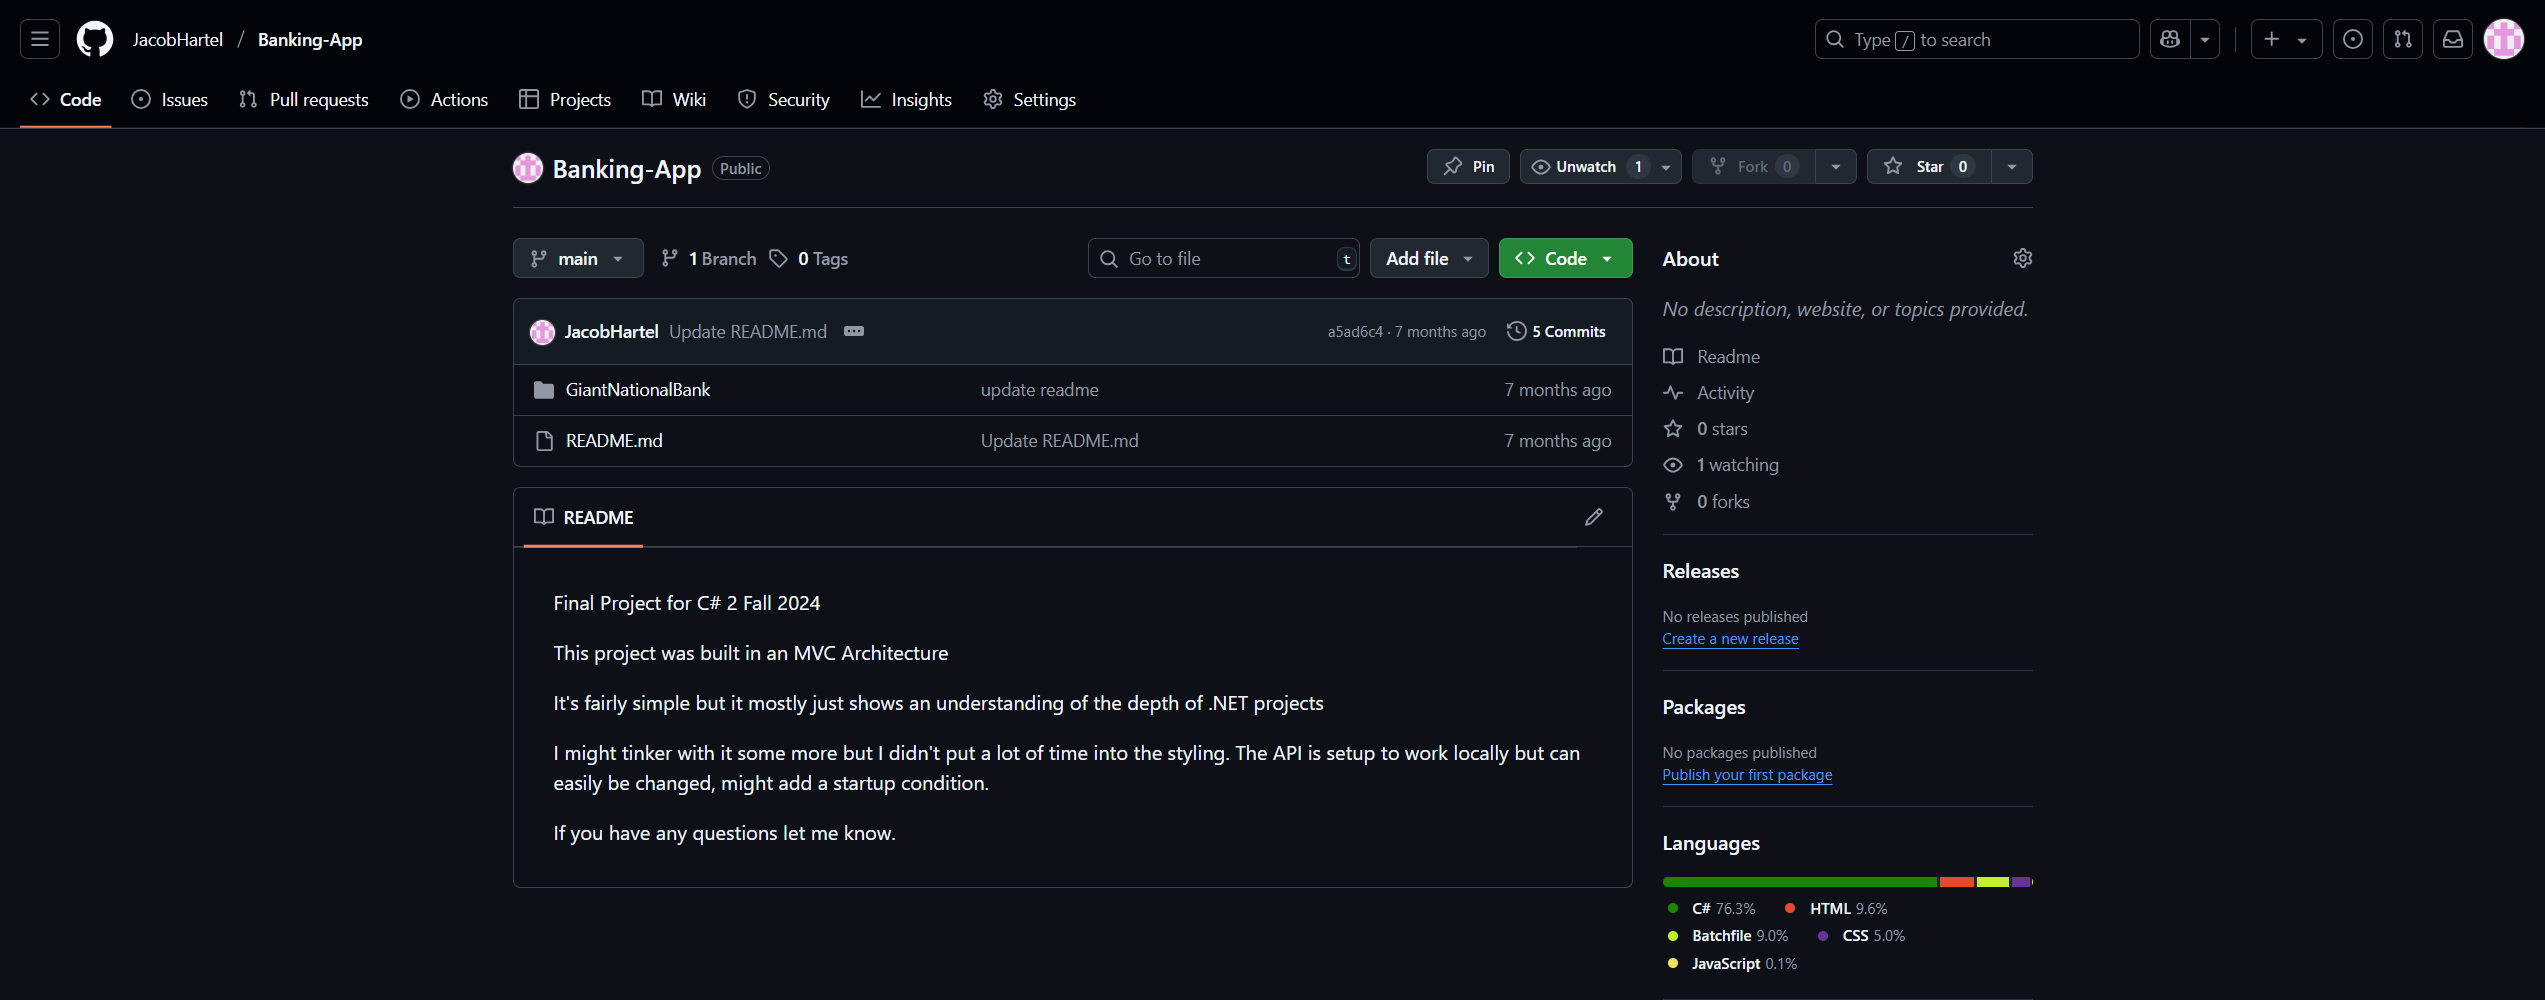2545x1000 pixels.
Task: Pin the Banking-App repository
Action: point(1468,167)
